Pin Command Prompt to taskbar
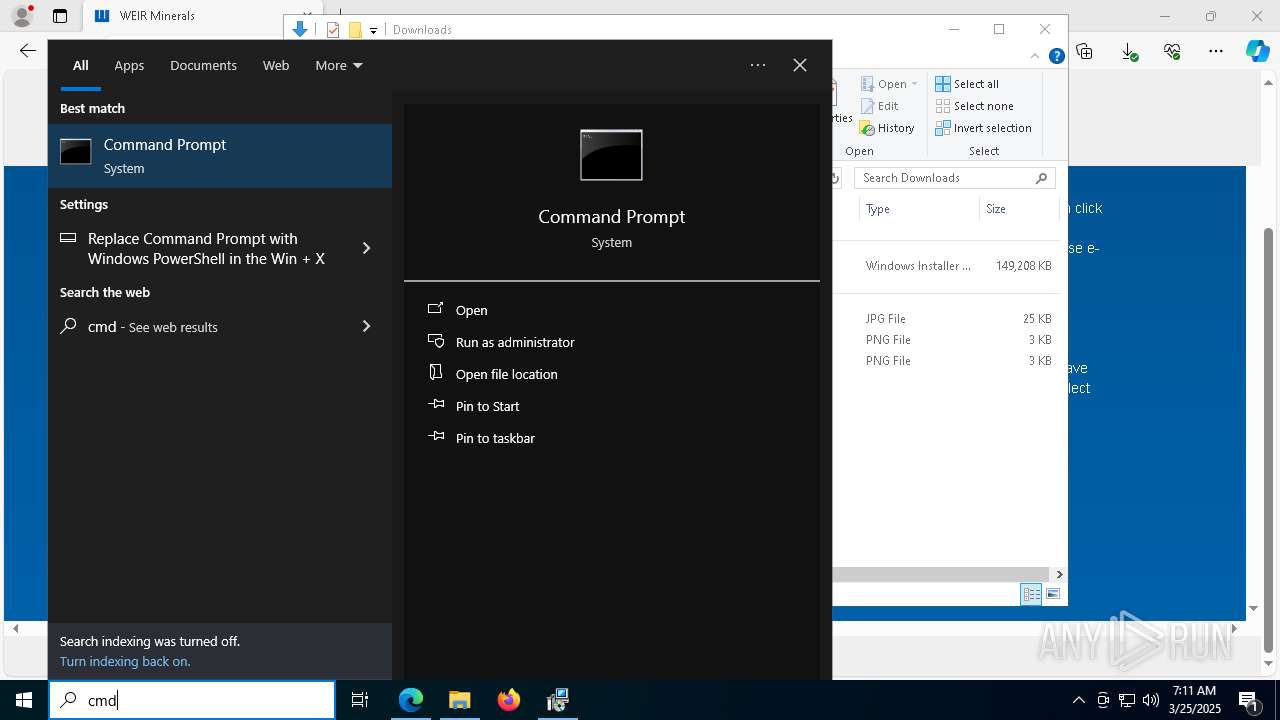Screen dimensions: 1280x720 (x=495, y=438)
